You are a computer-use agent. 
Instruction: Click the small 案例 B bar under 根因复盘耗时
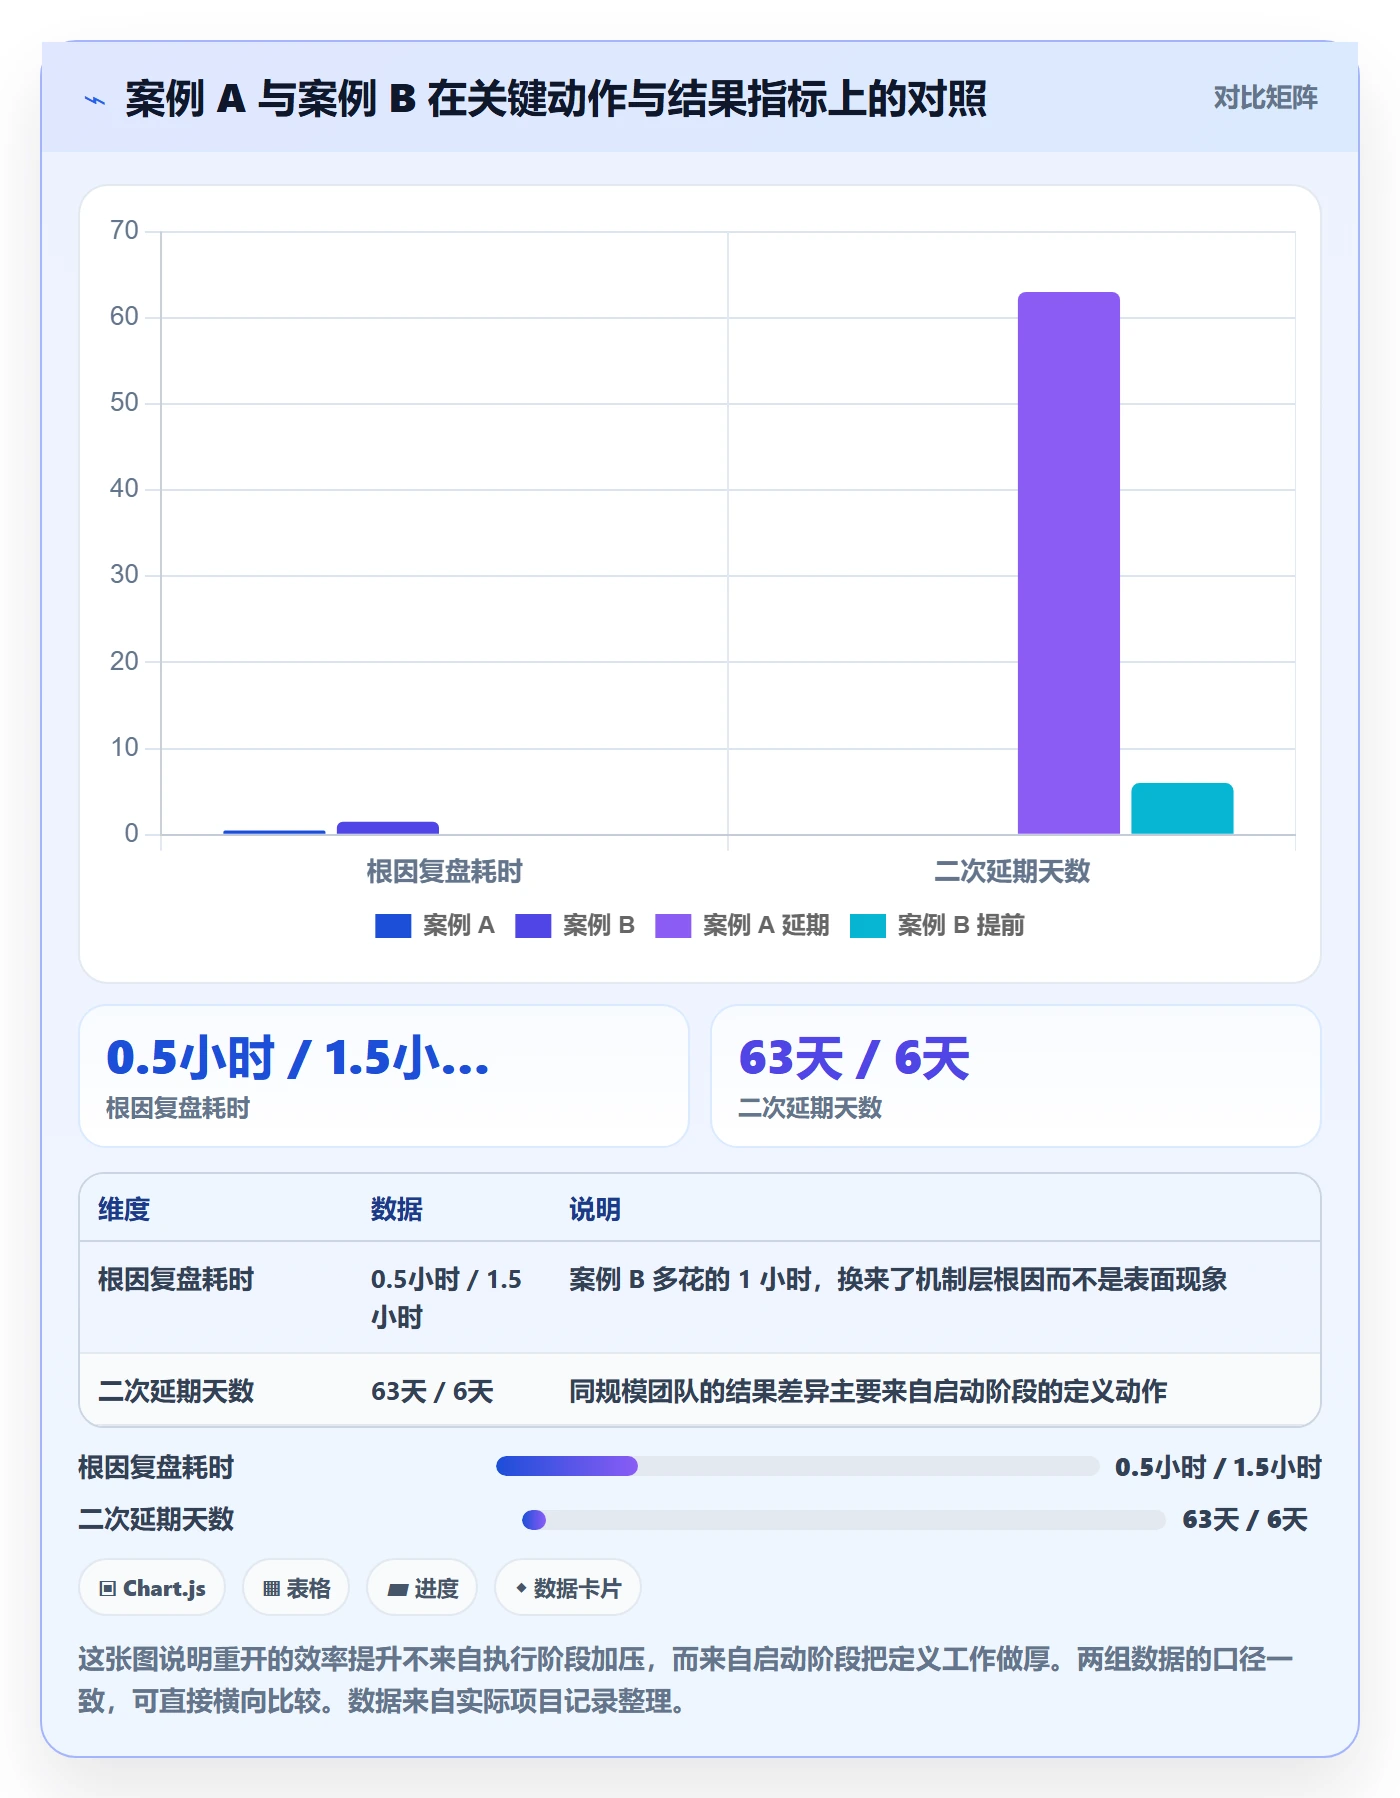pyautogui.click(x=388, y=828)
